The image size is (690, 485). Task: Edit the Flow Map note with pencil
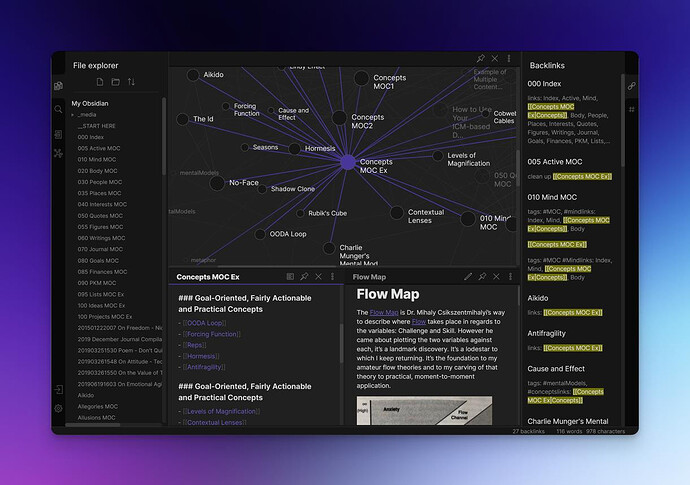click(x=468, y=276)
